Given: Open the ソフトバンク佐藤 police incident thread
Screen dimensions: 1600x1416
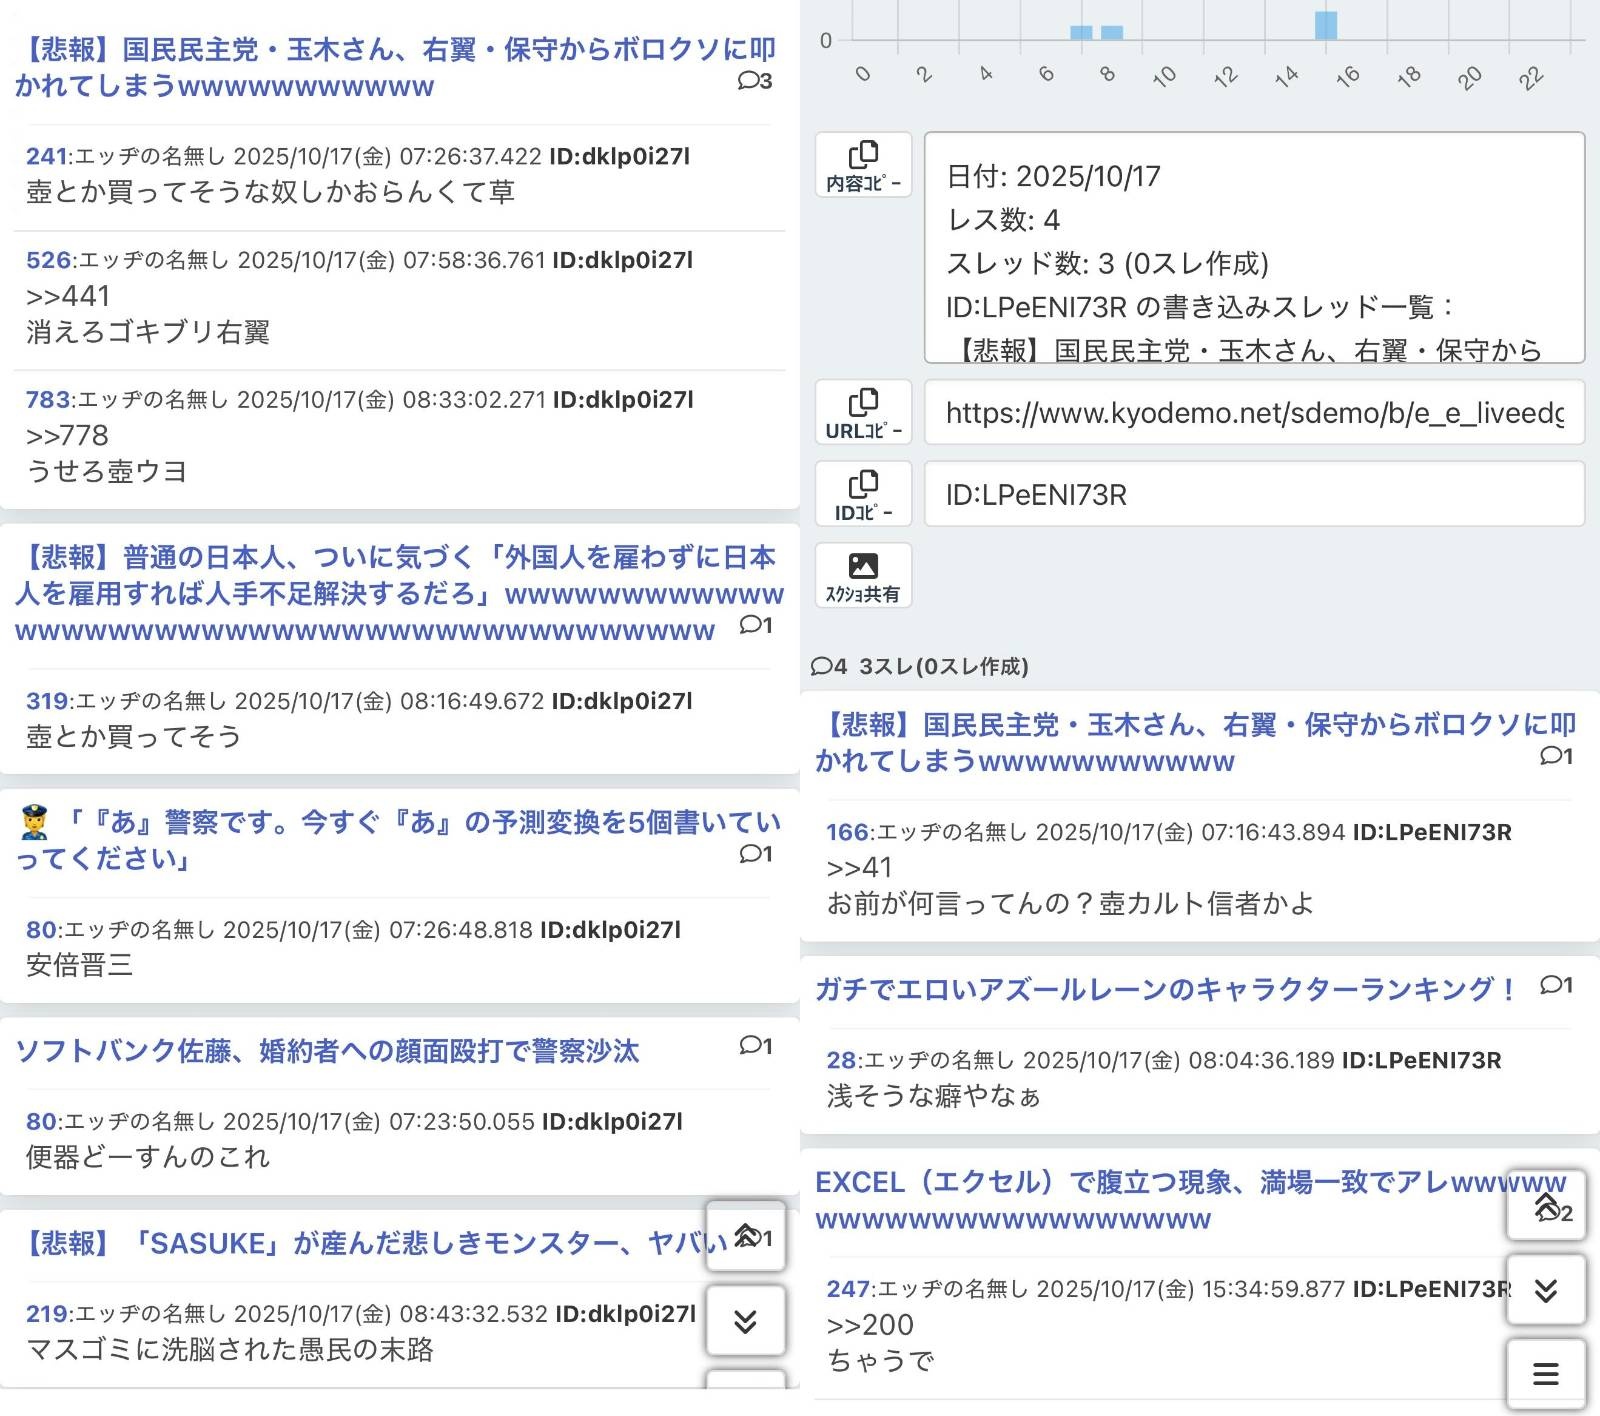Looking at the screenshot, I should coord(327,1051).
